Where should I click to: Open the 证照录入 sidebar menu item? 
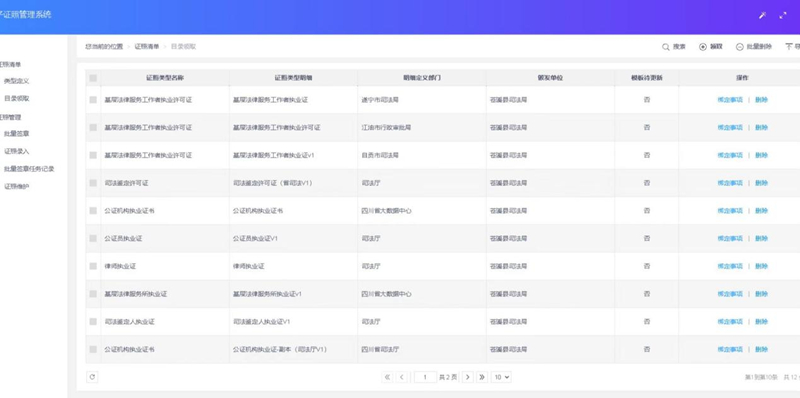(x=17, y=151)
